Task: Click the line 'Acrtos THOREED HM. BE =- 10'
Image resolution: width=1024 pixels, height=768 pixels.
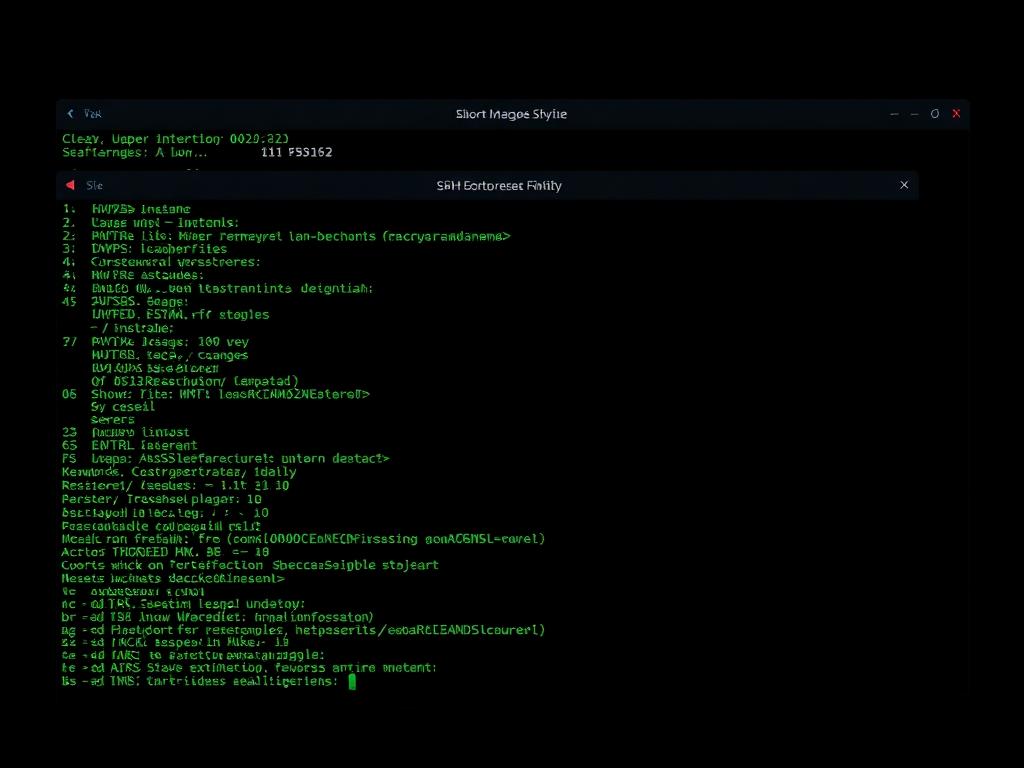Action: [x=166, y=552]
